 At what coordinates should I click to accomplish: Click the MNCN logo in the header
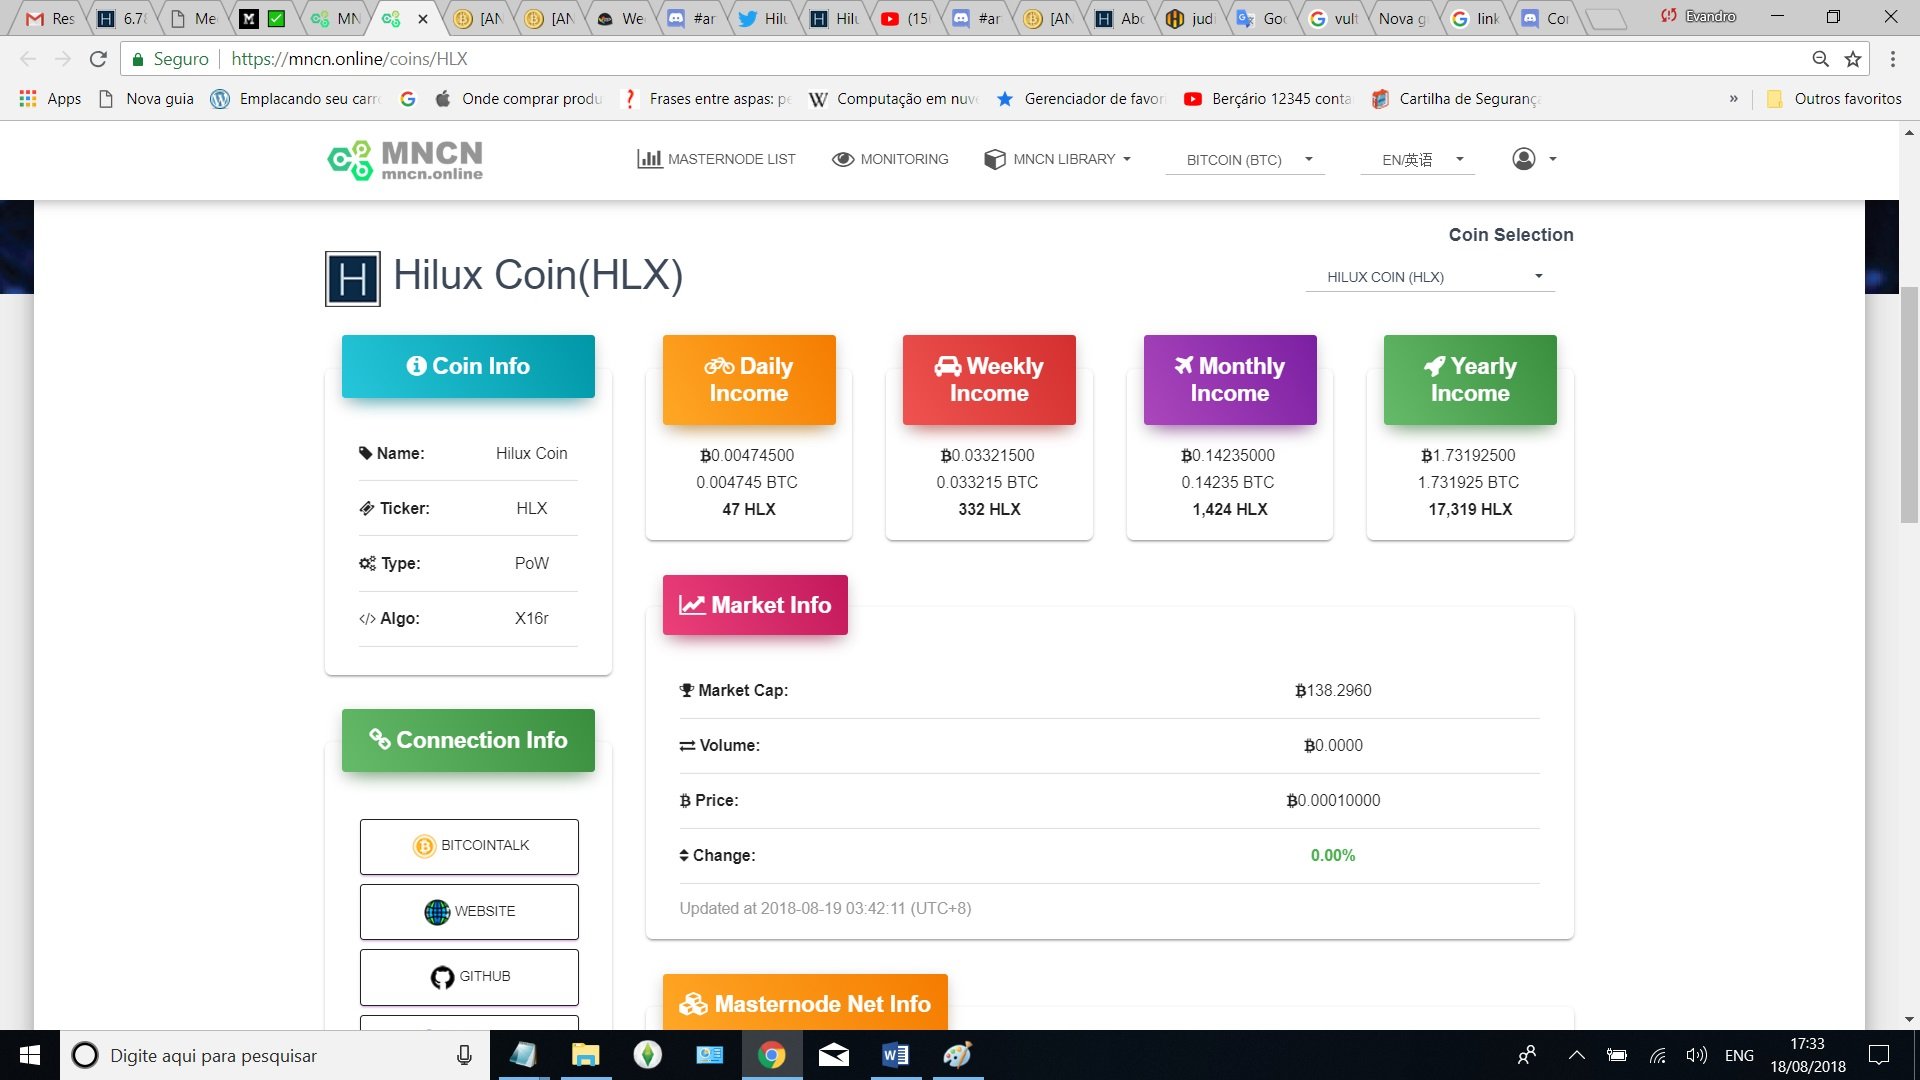405,160
